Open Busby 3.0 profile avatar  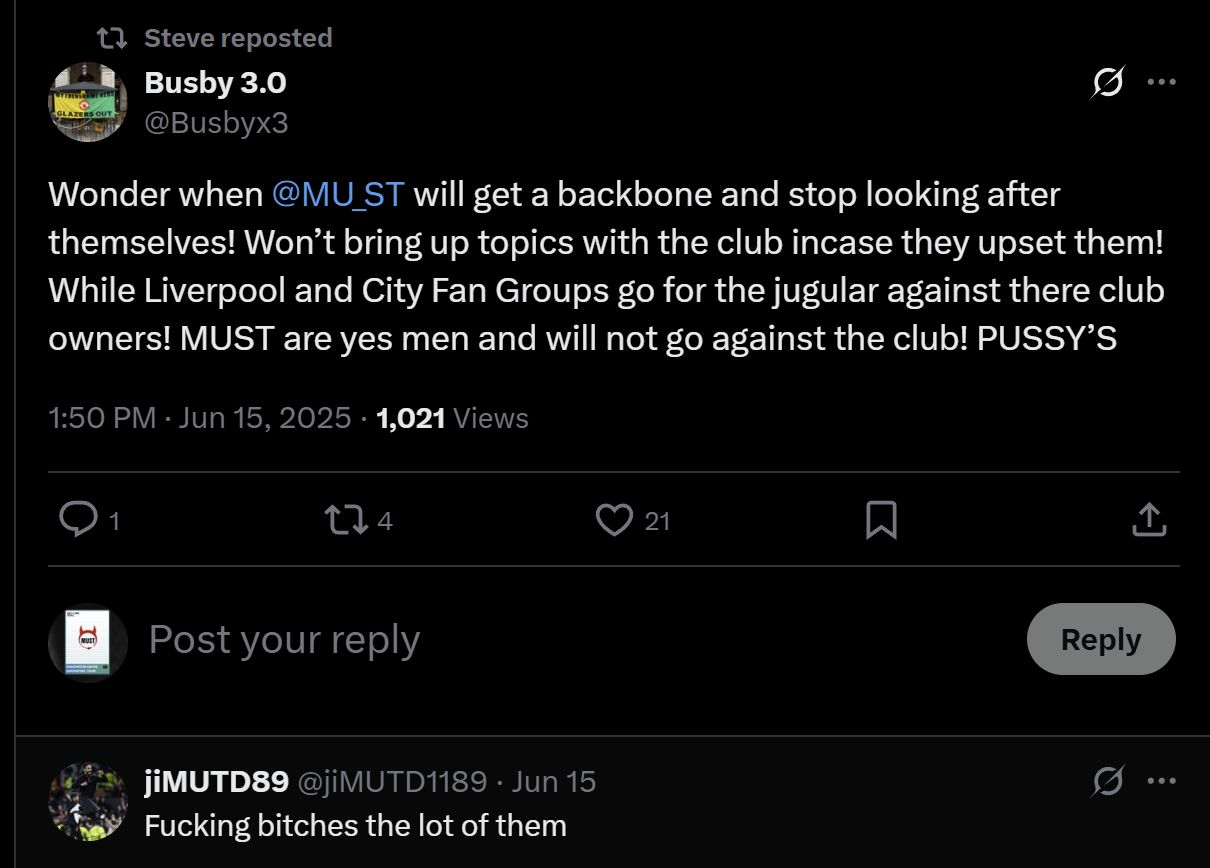pos(88,102)
